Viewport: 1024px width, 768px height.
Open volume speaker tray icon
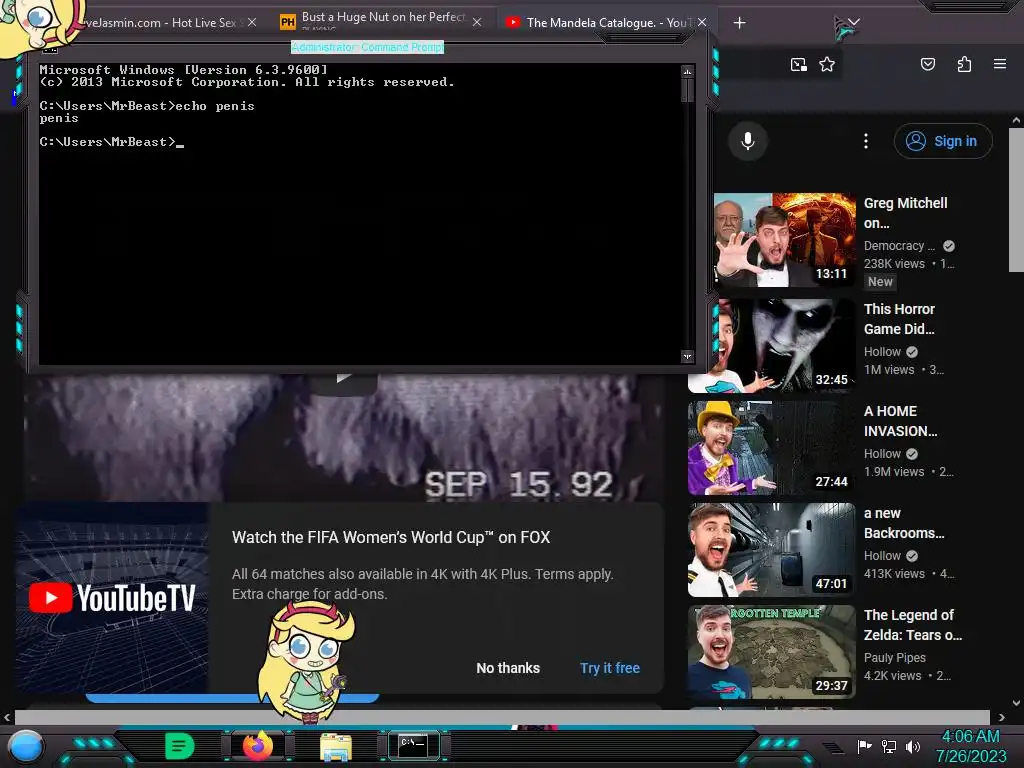[912, 746]
